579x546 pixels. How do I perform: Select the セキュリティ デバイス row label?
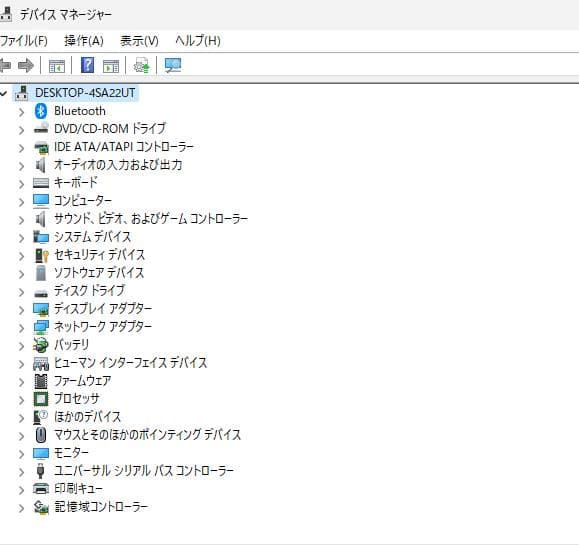(x=99, y=255)
